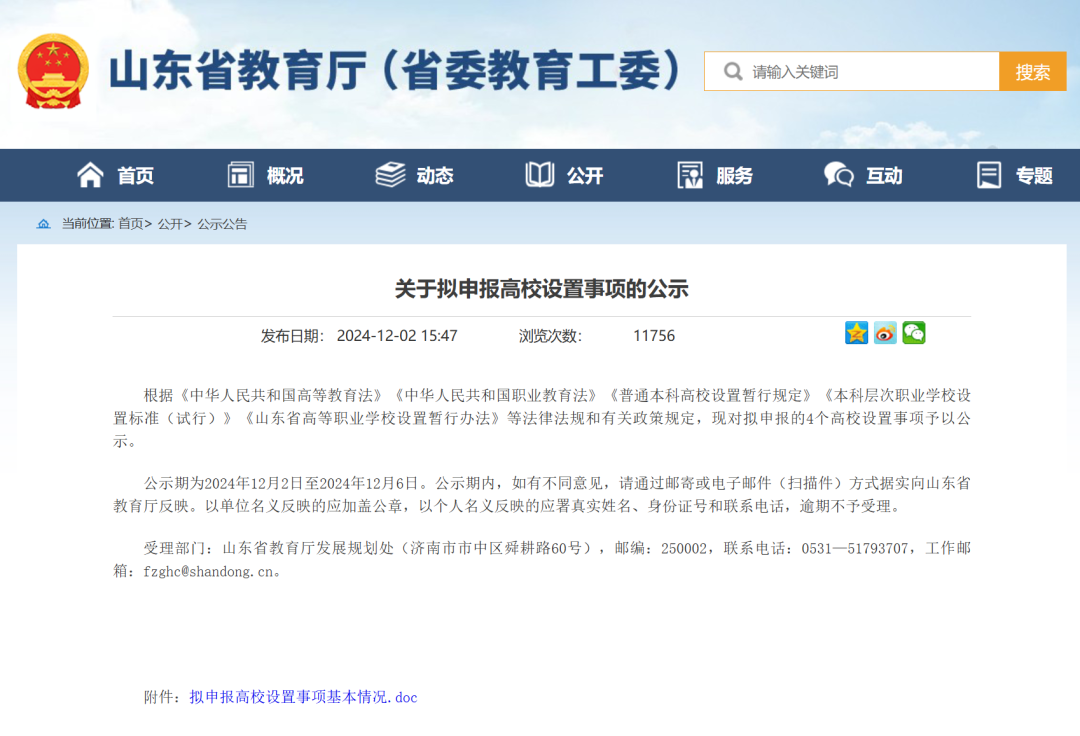Click paragraph starting 根据《中华人民共和国高等教育法》
The image size is (1080, 736).
542,418
